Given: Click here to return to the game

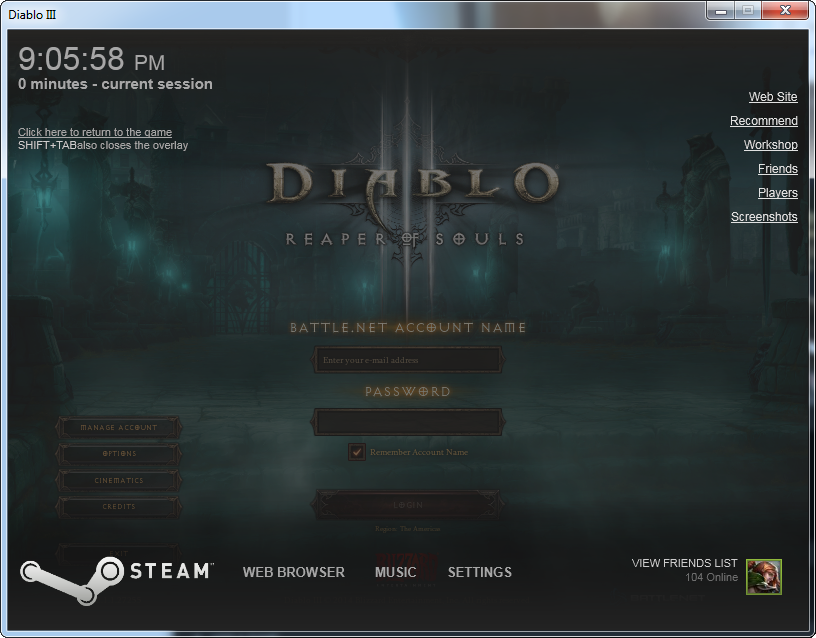Looking at the screenshot, I should (95, 132).
